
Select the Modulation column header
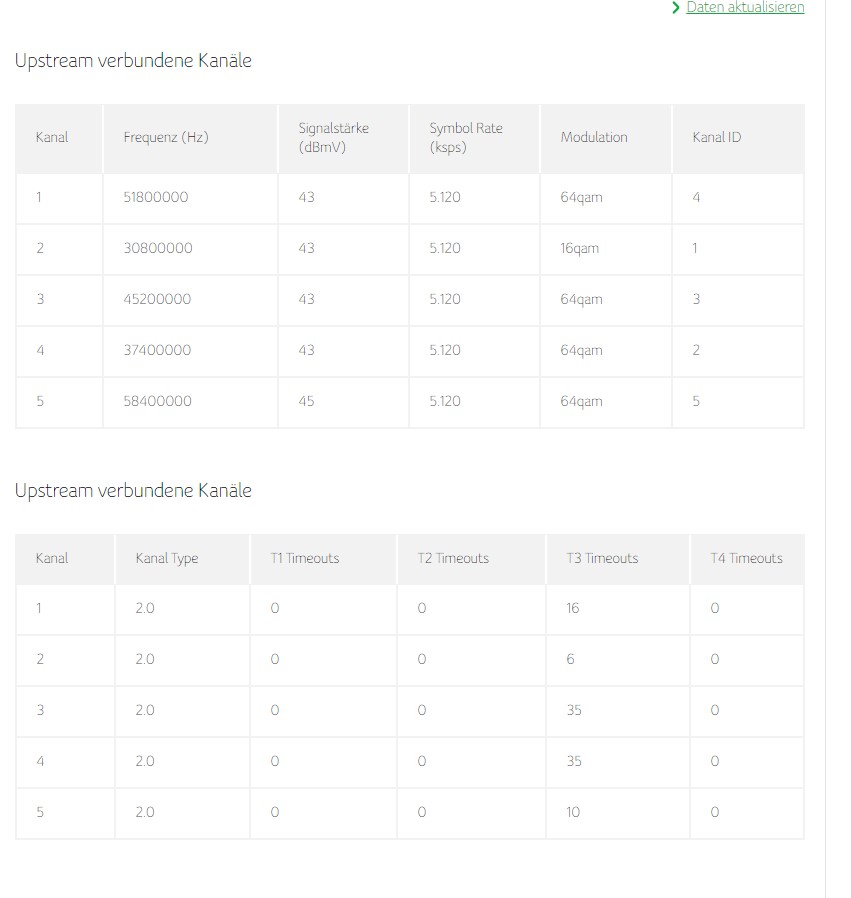pyautogui.click(x=594, y=137)
